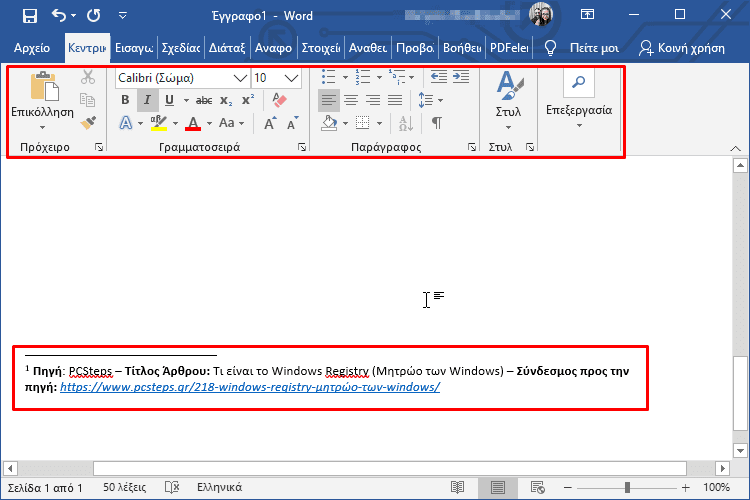Click the Copy icon

coord(88,100)
